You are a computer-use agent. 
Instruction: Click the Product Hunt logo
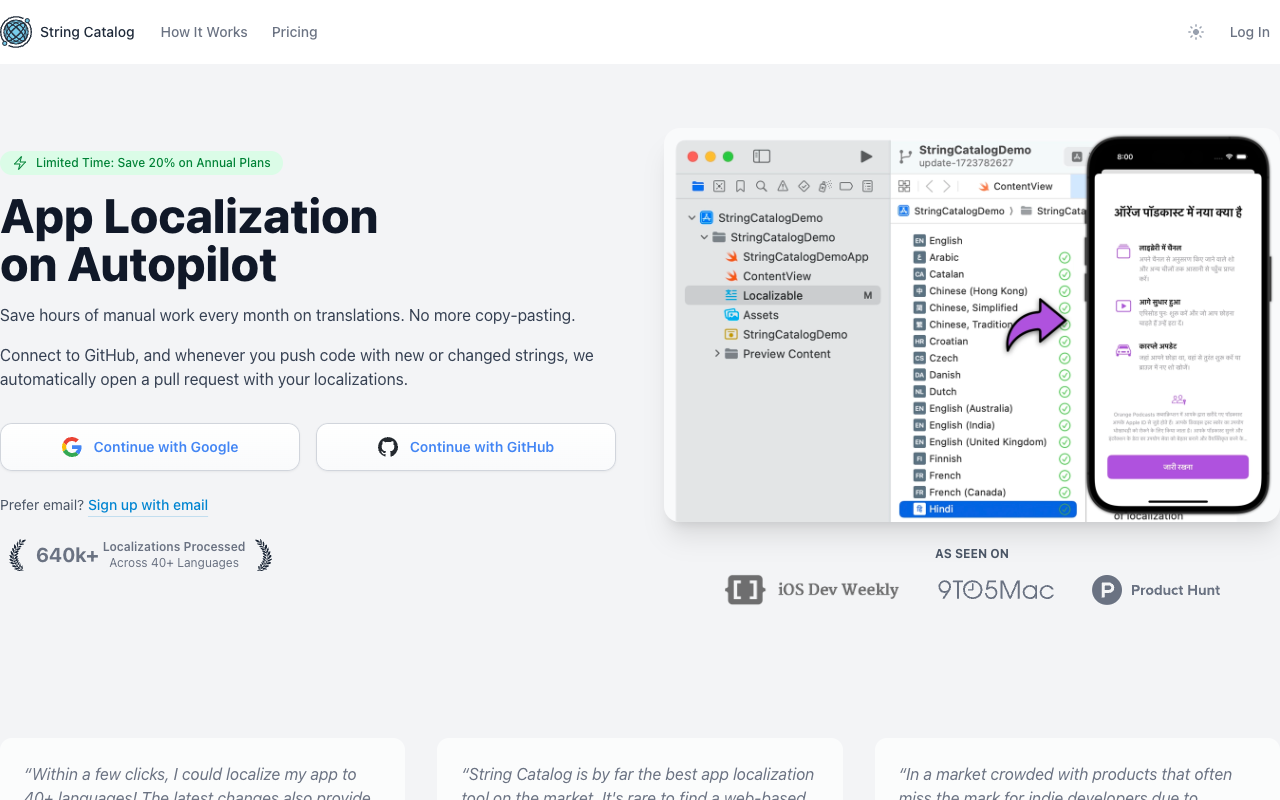pyautogui.click(x=1156, y=590)
